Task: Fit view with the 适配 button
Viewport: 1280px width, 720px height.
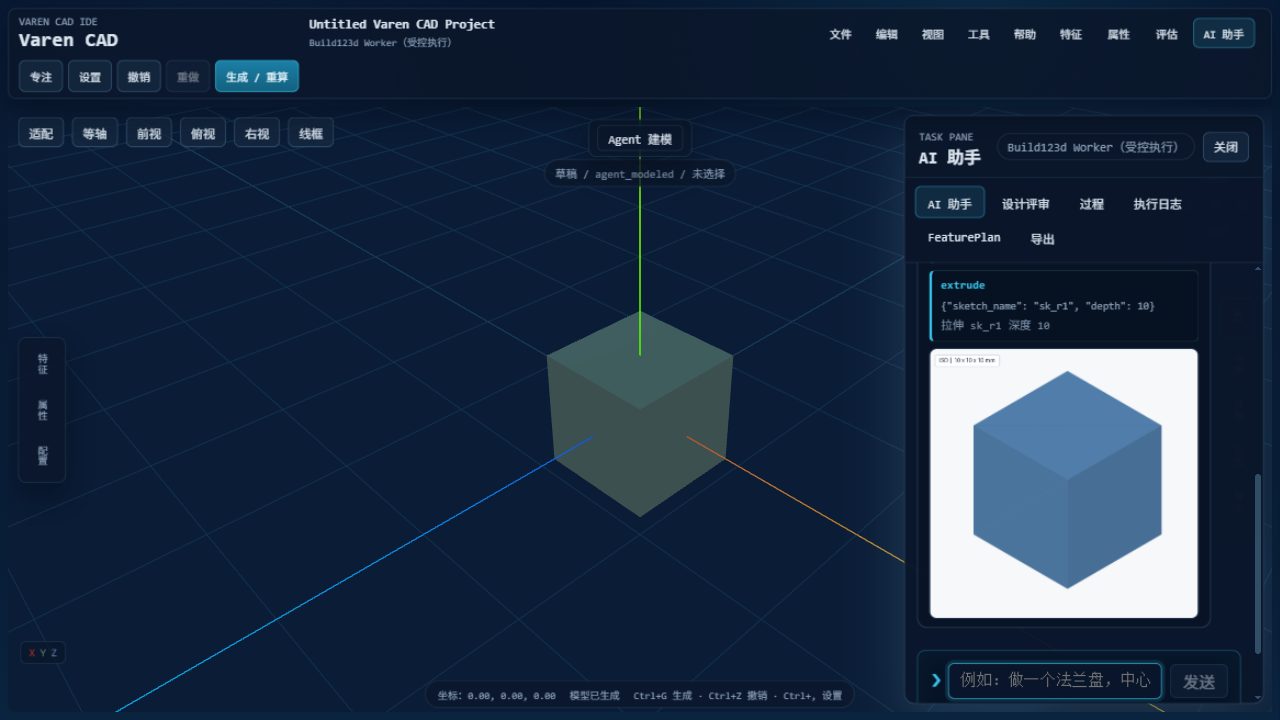Action: [x=41, y=133]
